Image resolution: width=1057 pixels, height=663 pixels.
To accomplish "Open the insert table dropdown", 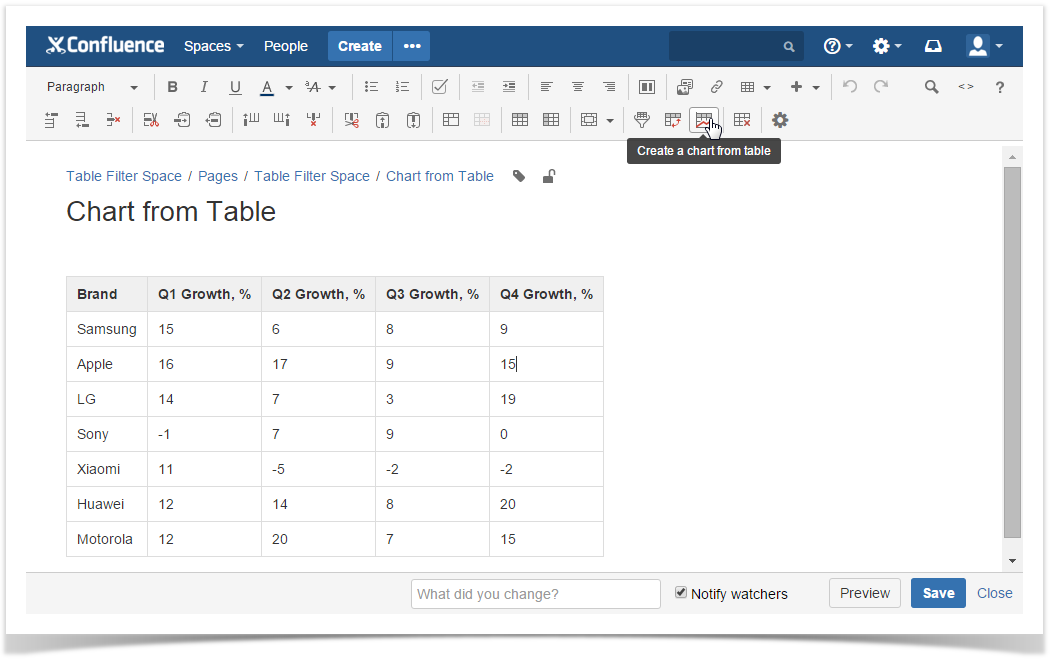I will point(755,87).
